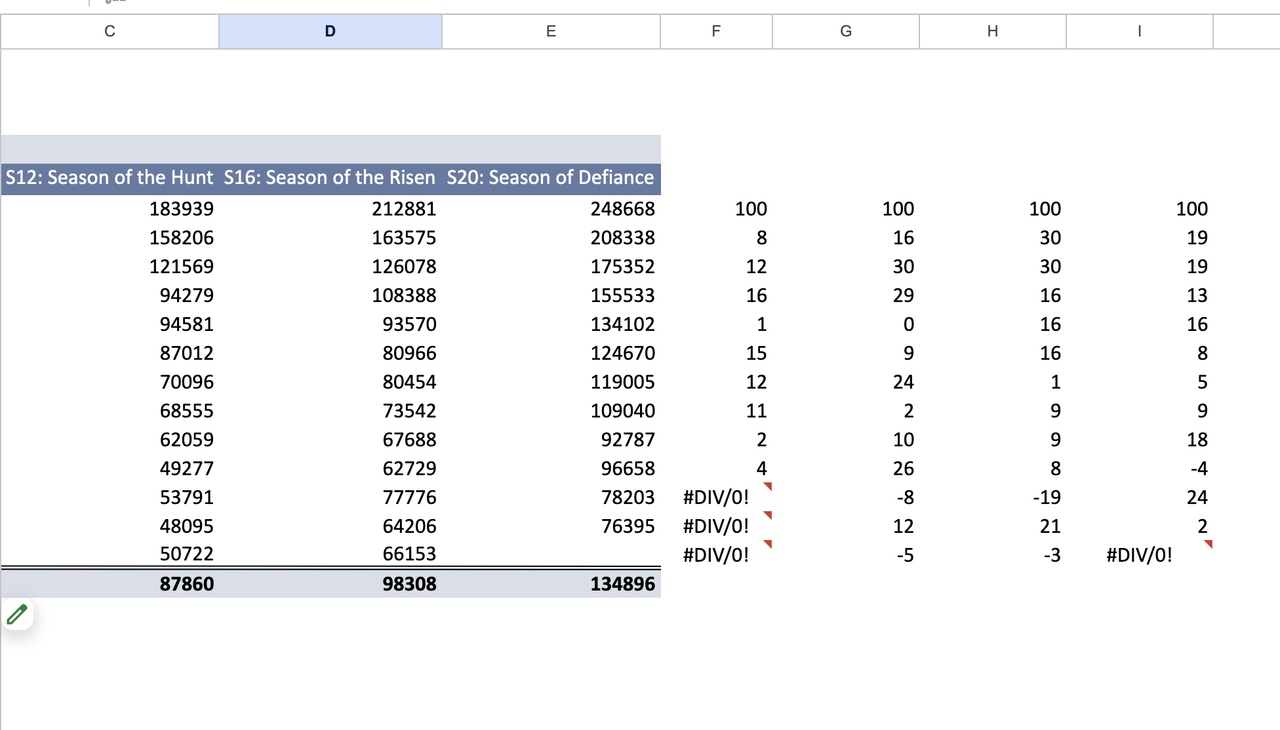The width and height of the screenshot is (1280, 730).
Task: Select the #DIV/0! error cell in column I
Action: coord(1139,554)
